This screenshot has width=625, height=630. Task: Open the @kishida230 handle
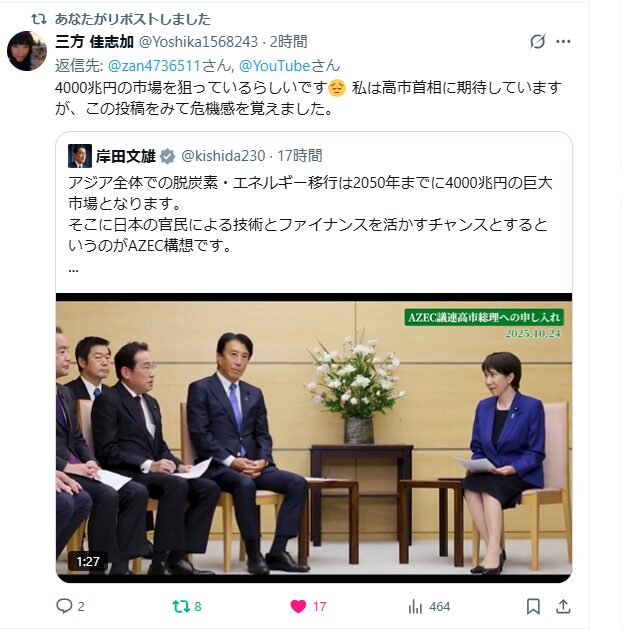(223, 156)
